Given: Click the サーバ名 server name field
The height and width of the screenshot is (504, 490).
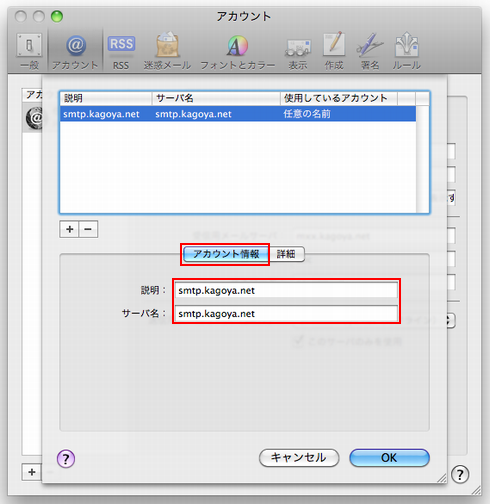Looking at the screenshot, I should [x=286, y=314].
